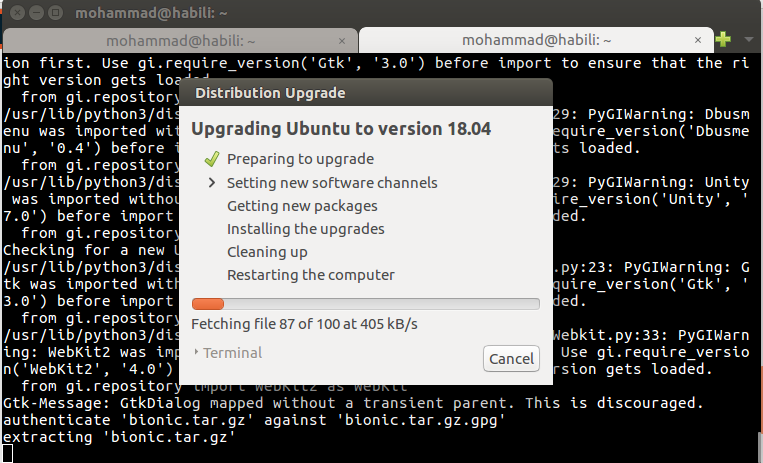Image resolution: width=763 pixels, height=463 pixels.
Task: Cancel the distribution upgrade
Action: point(511,359)
